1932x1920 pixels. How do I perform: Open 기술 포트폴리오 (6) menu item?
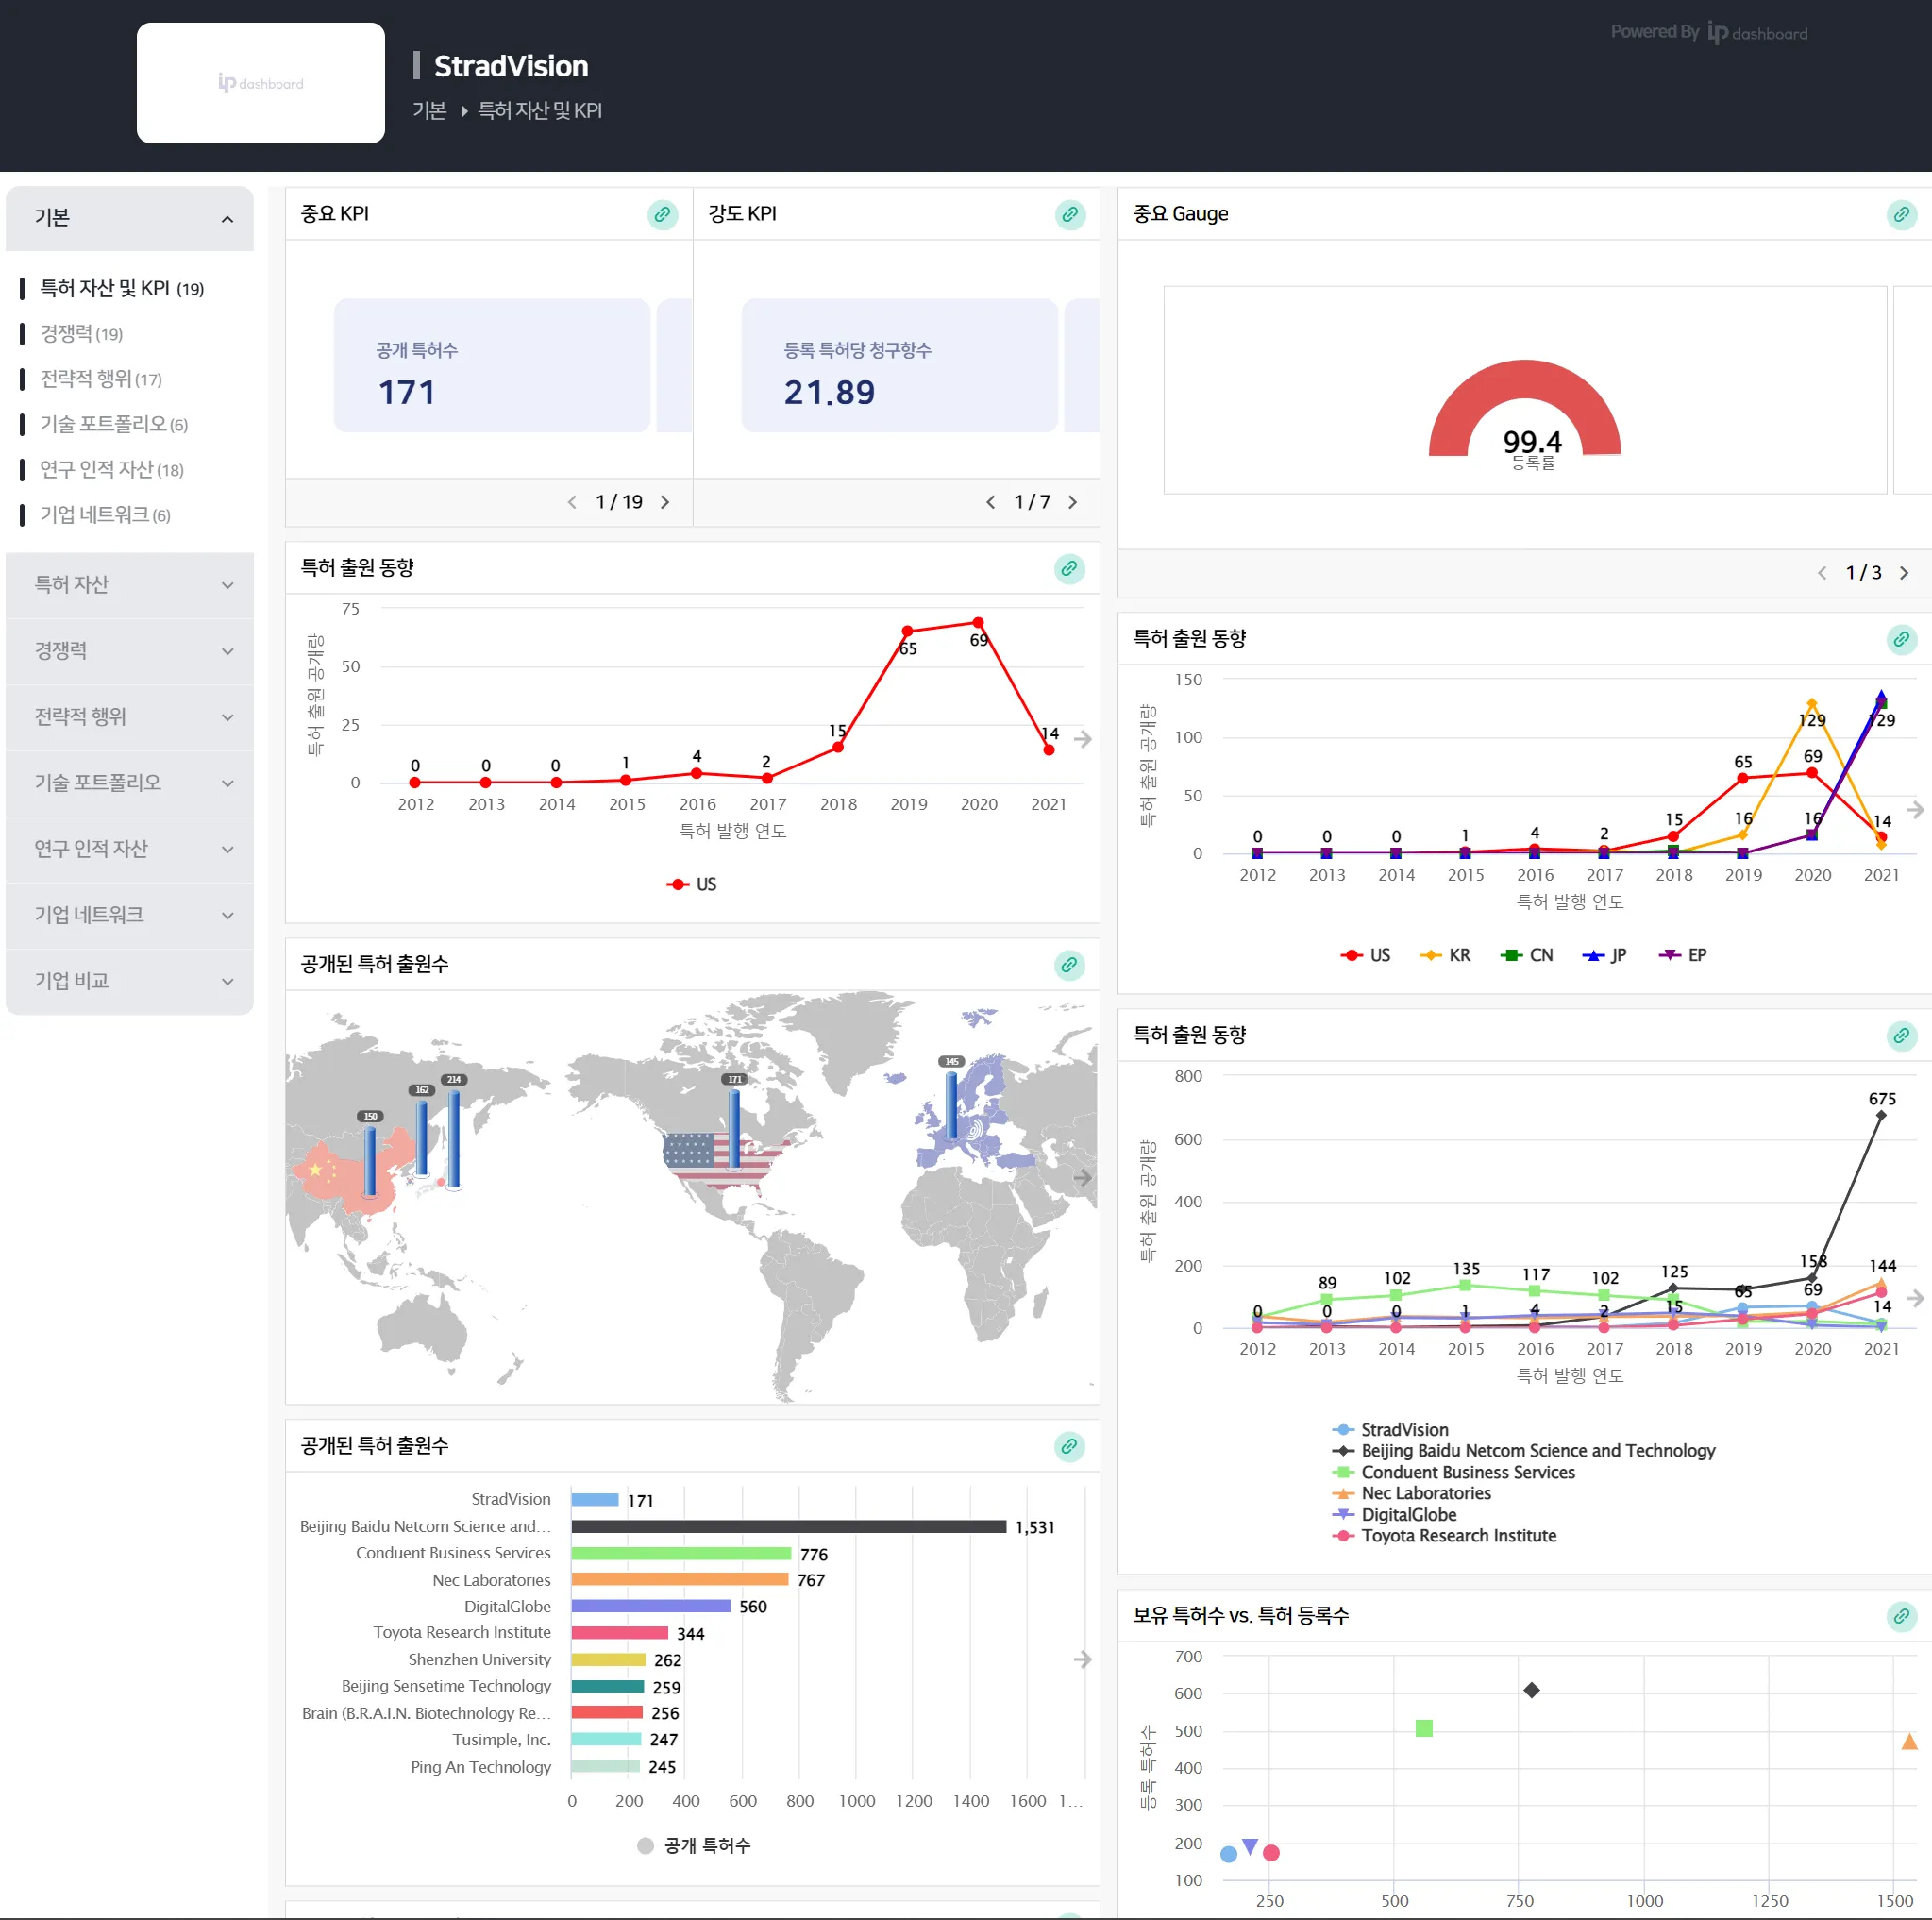coord(113,425)
